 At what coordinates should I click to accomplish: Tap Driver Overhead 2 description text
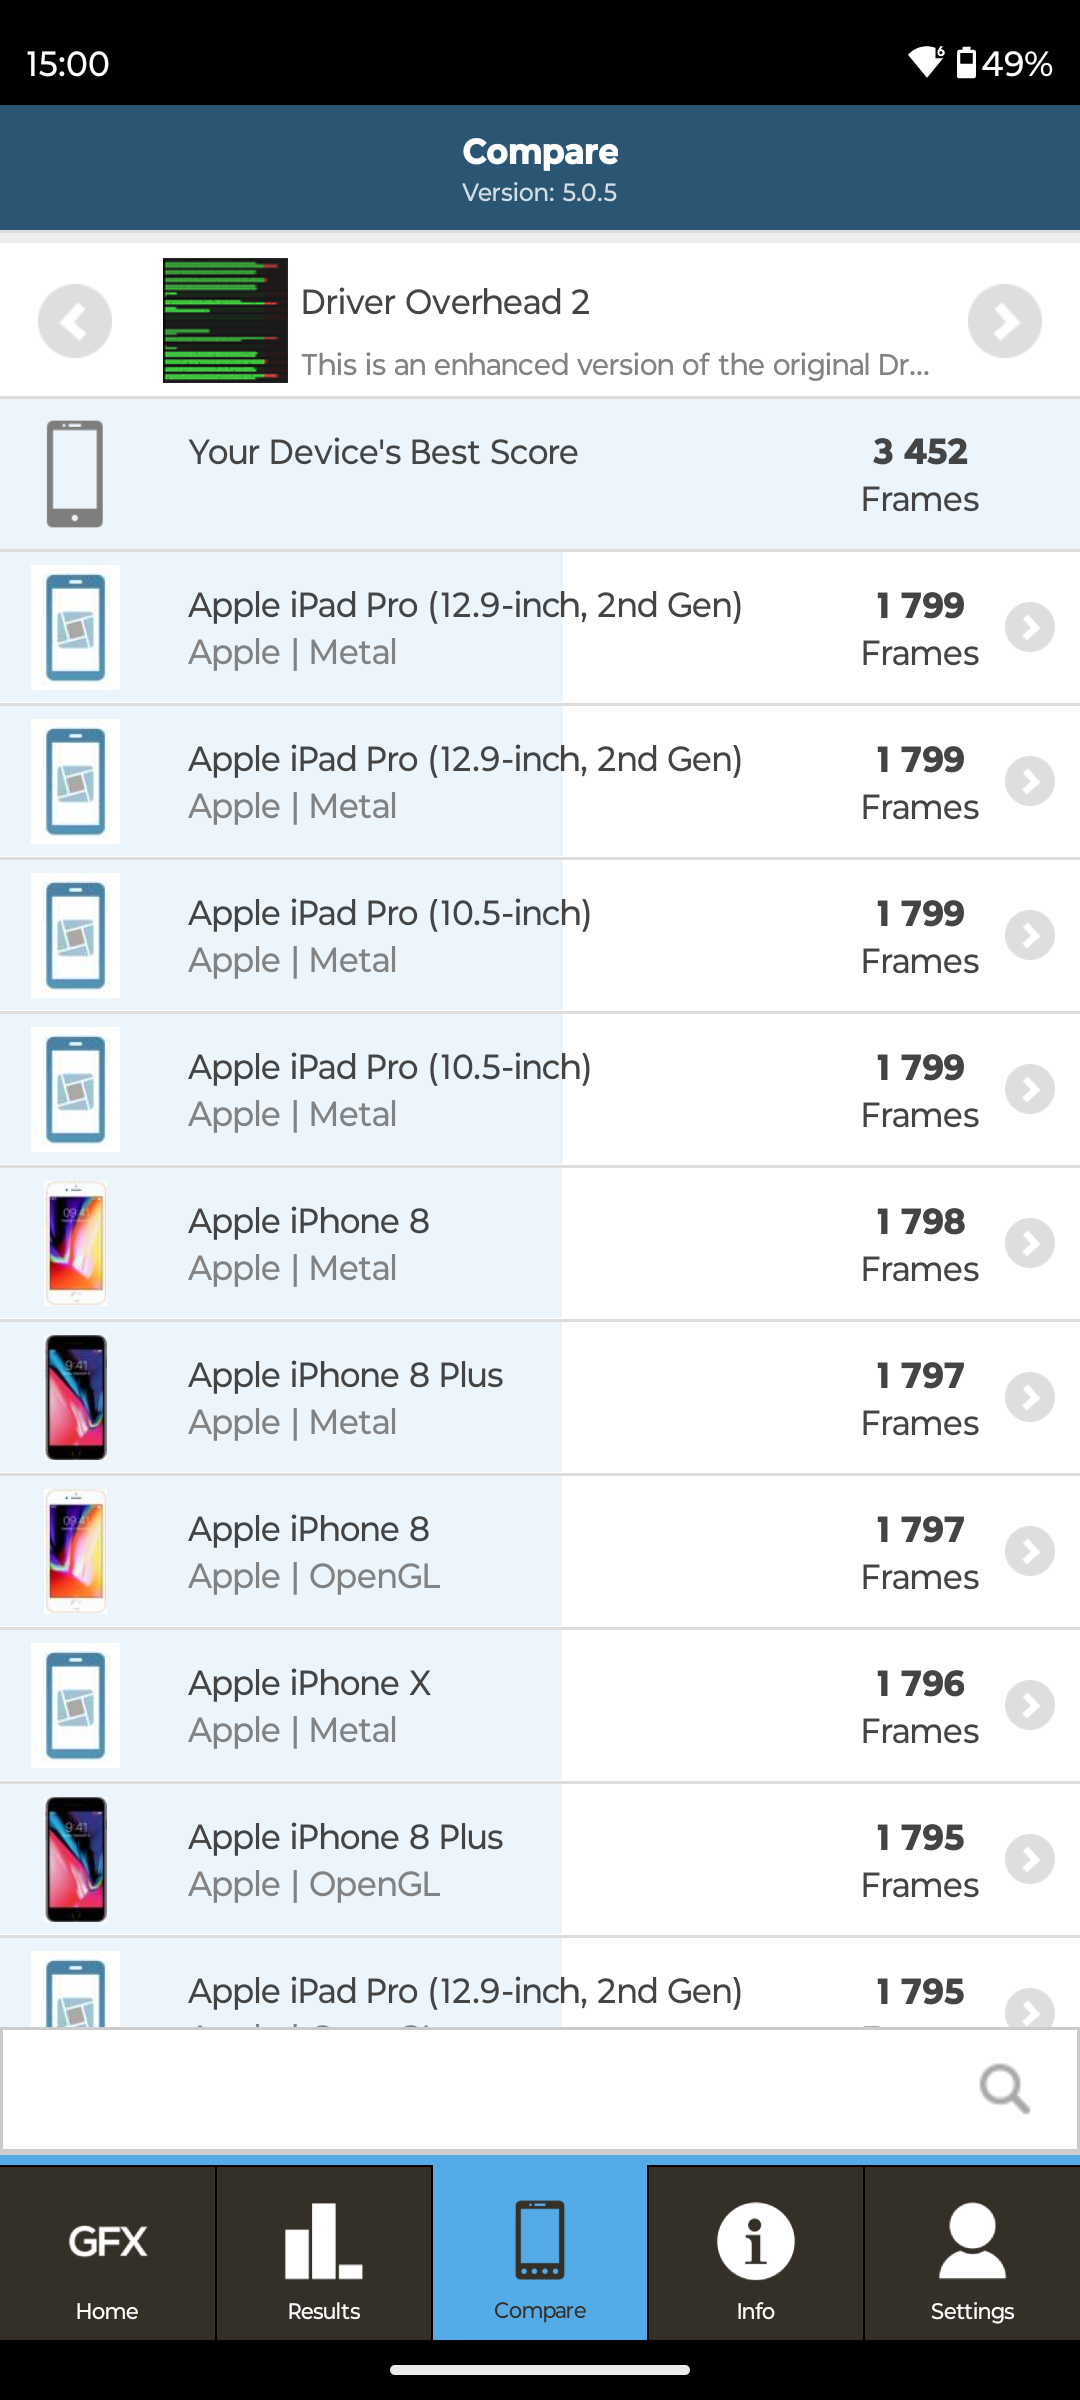[x=615, y=365]
